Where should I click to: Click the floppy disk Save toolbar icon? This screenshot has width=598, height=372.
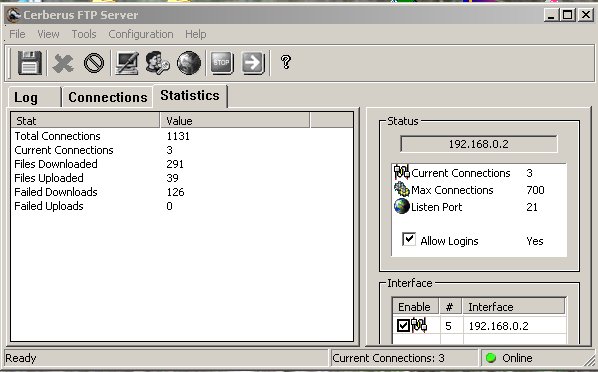[30, 63]
